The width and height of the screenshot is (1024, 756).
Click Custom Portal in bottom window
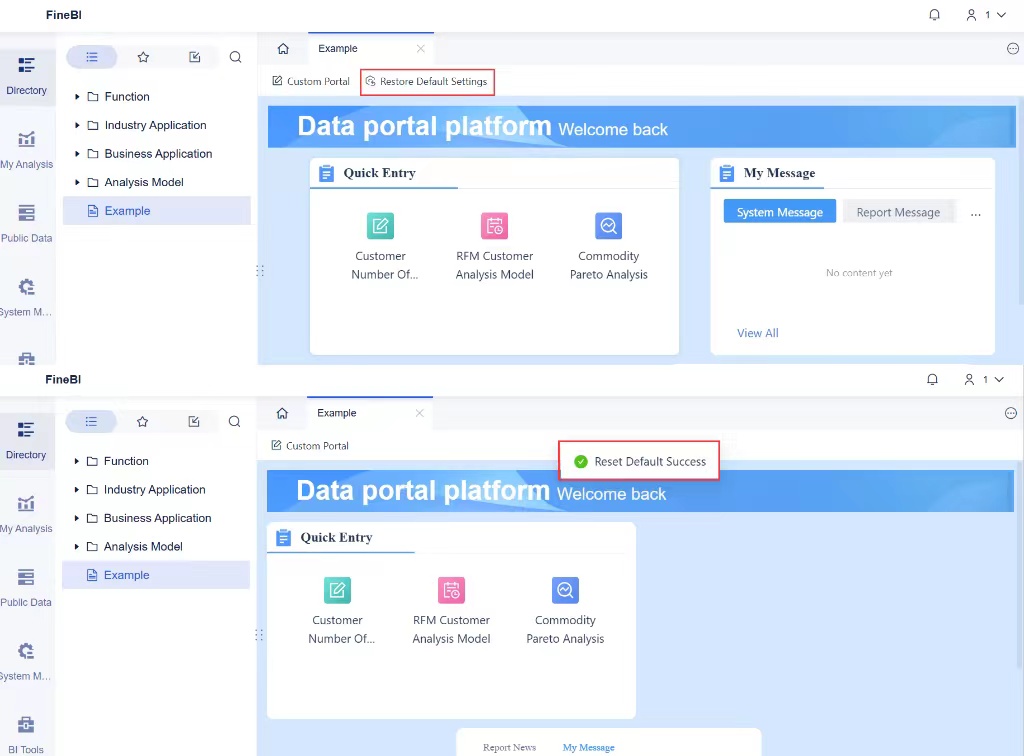pyautogui.click(x=310, y=445)
